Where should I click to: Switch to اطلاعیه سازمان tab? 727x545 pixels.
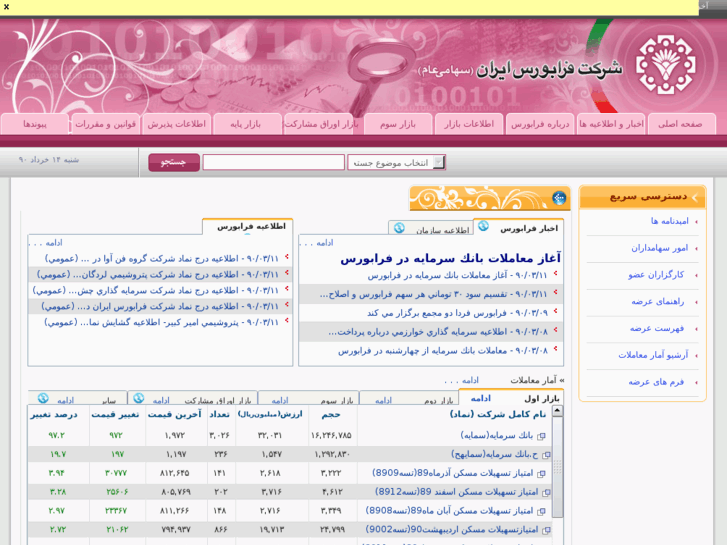[x=443, y=230]
